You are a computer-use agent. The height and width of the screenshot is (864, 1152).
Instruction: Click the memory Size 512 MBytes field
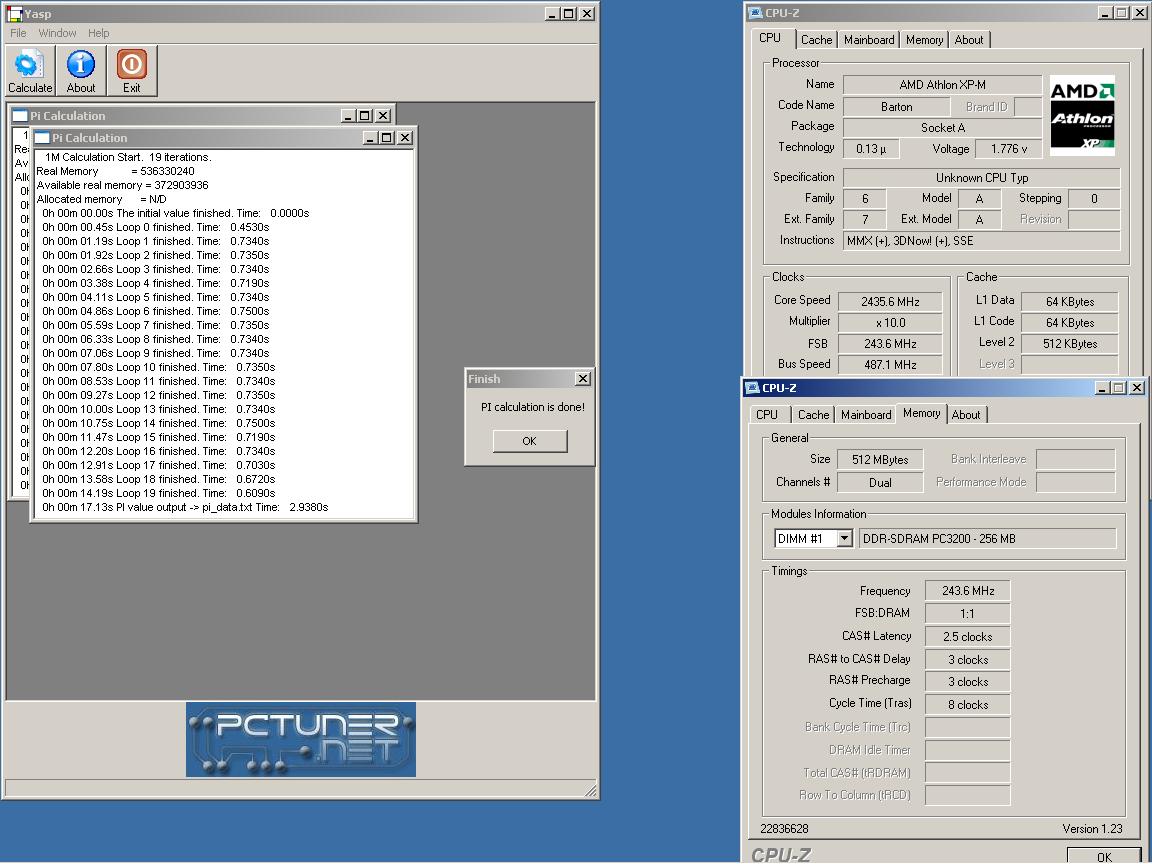pos(880,460)
